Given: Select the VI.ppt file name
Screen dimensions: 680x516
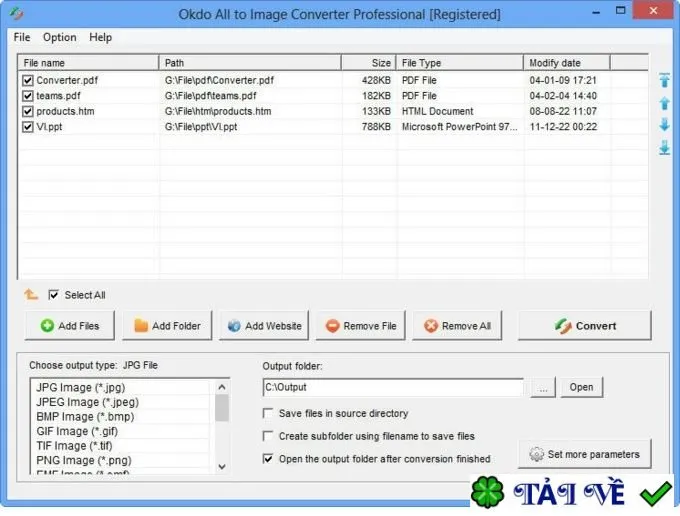Looking at the screenshot, I should tap(49, 127).
